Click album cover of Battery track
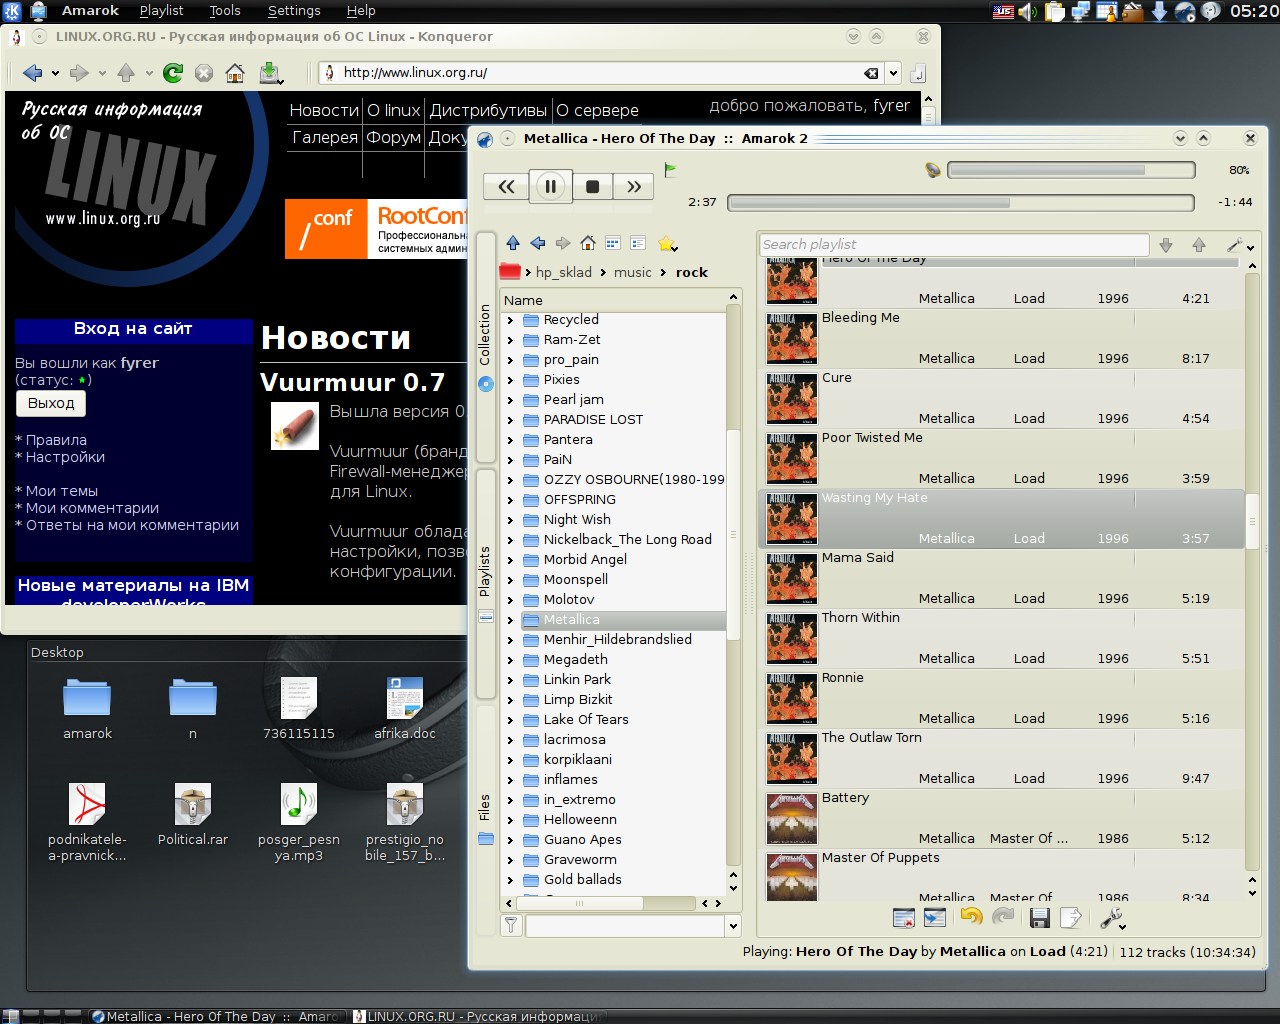1280x1024 pixels. coord(792,818)
